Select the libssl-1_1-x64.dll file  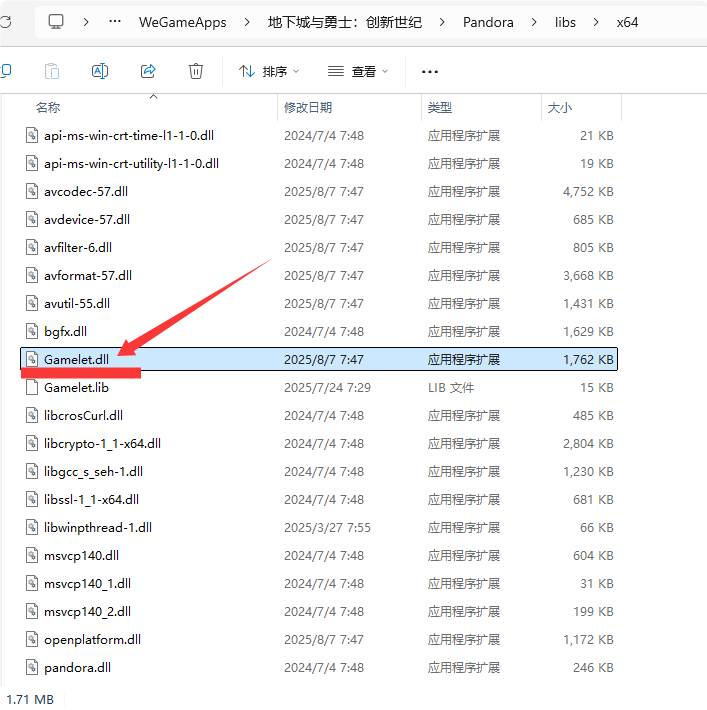click(x=91, y=500)
